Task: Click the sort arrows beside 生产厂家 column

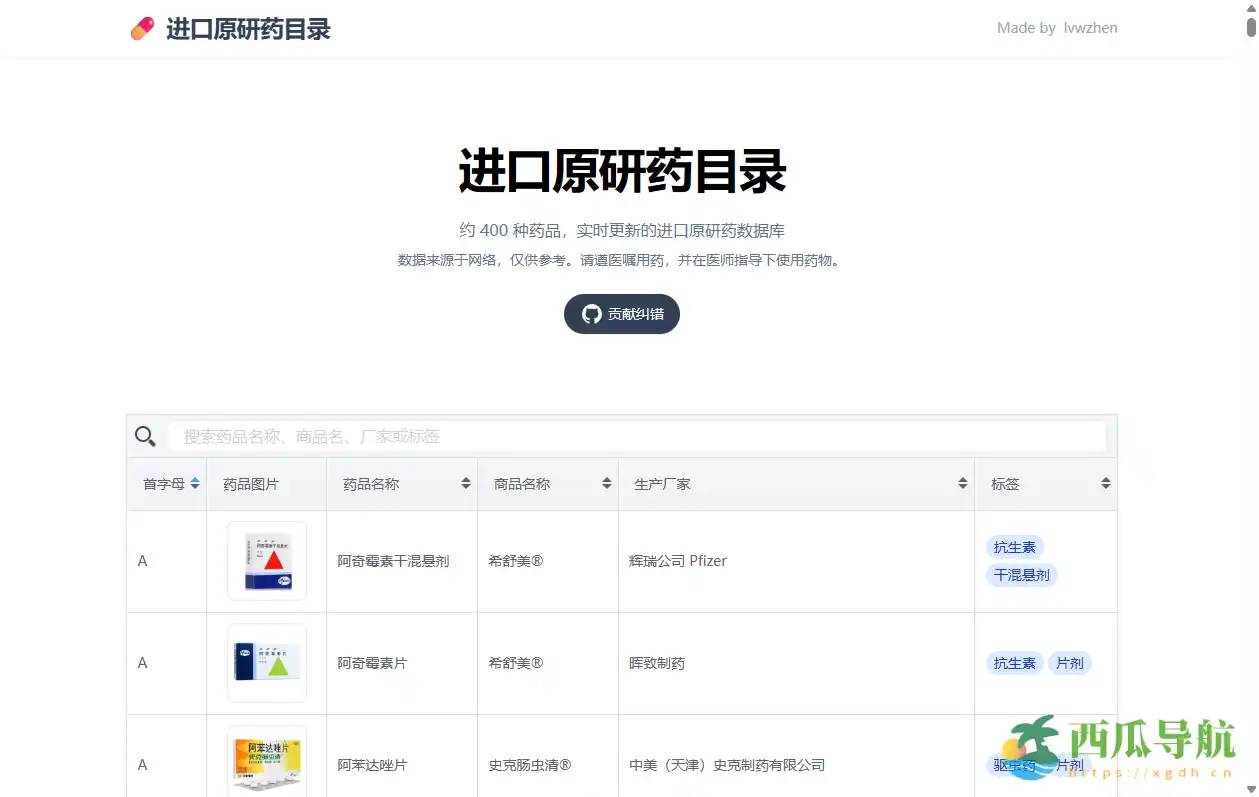Action: 962,483
